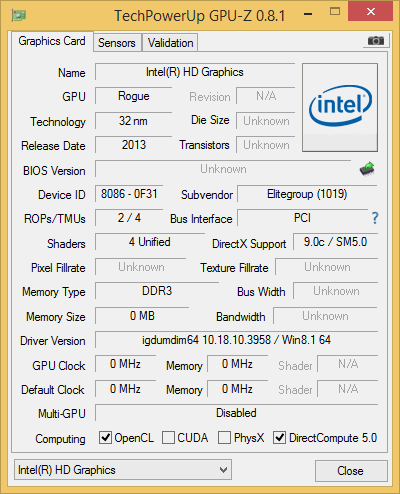Click the Bus Interface question mark
The image size is (400, 494).
375,218
